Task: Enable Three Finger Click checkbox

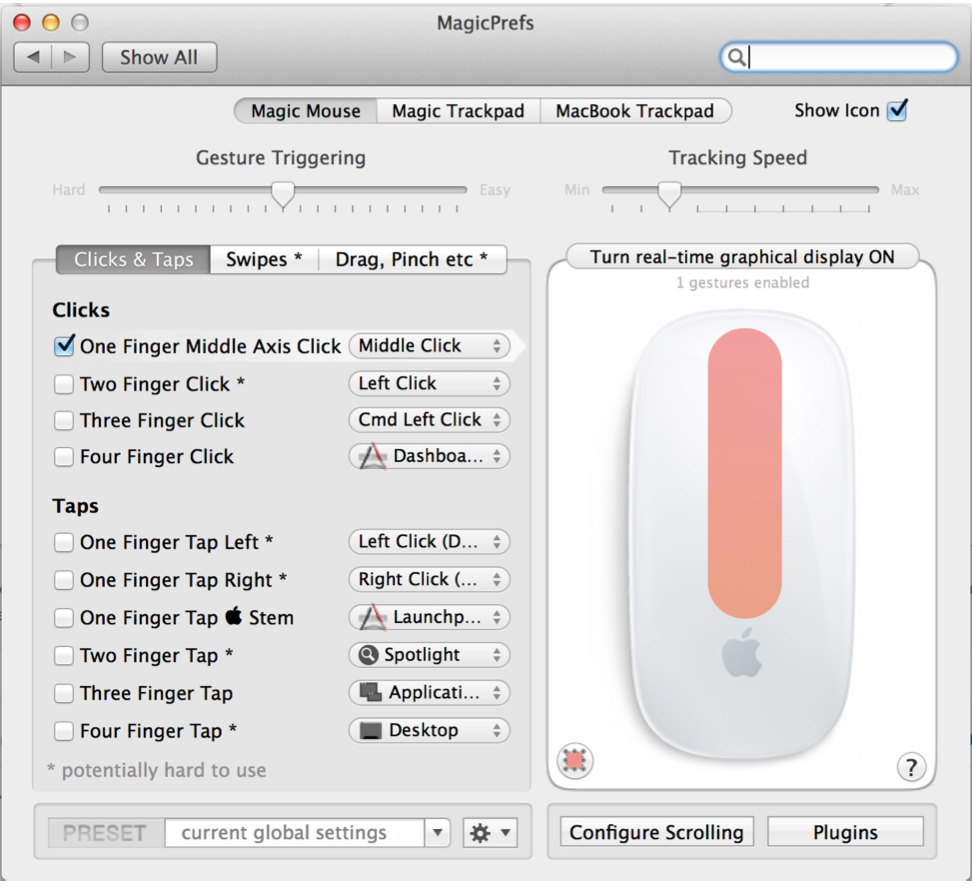Action: tap(64, 420)
